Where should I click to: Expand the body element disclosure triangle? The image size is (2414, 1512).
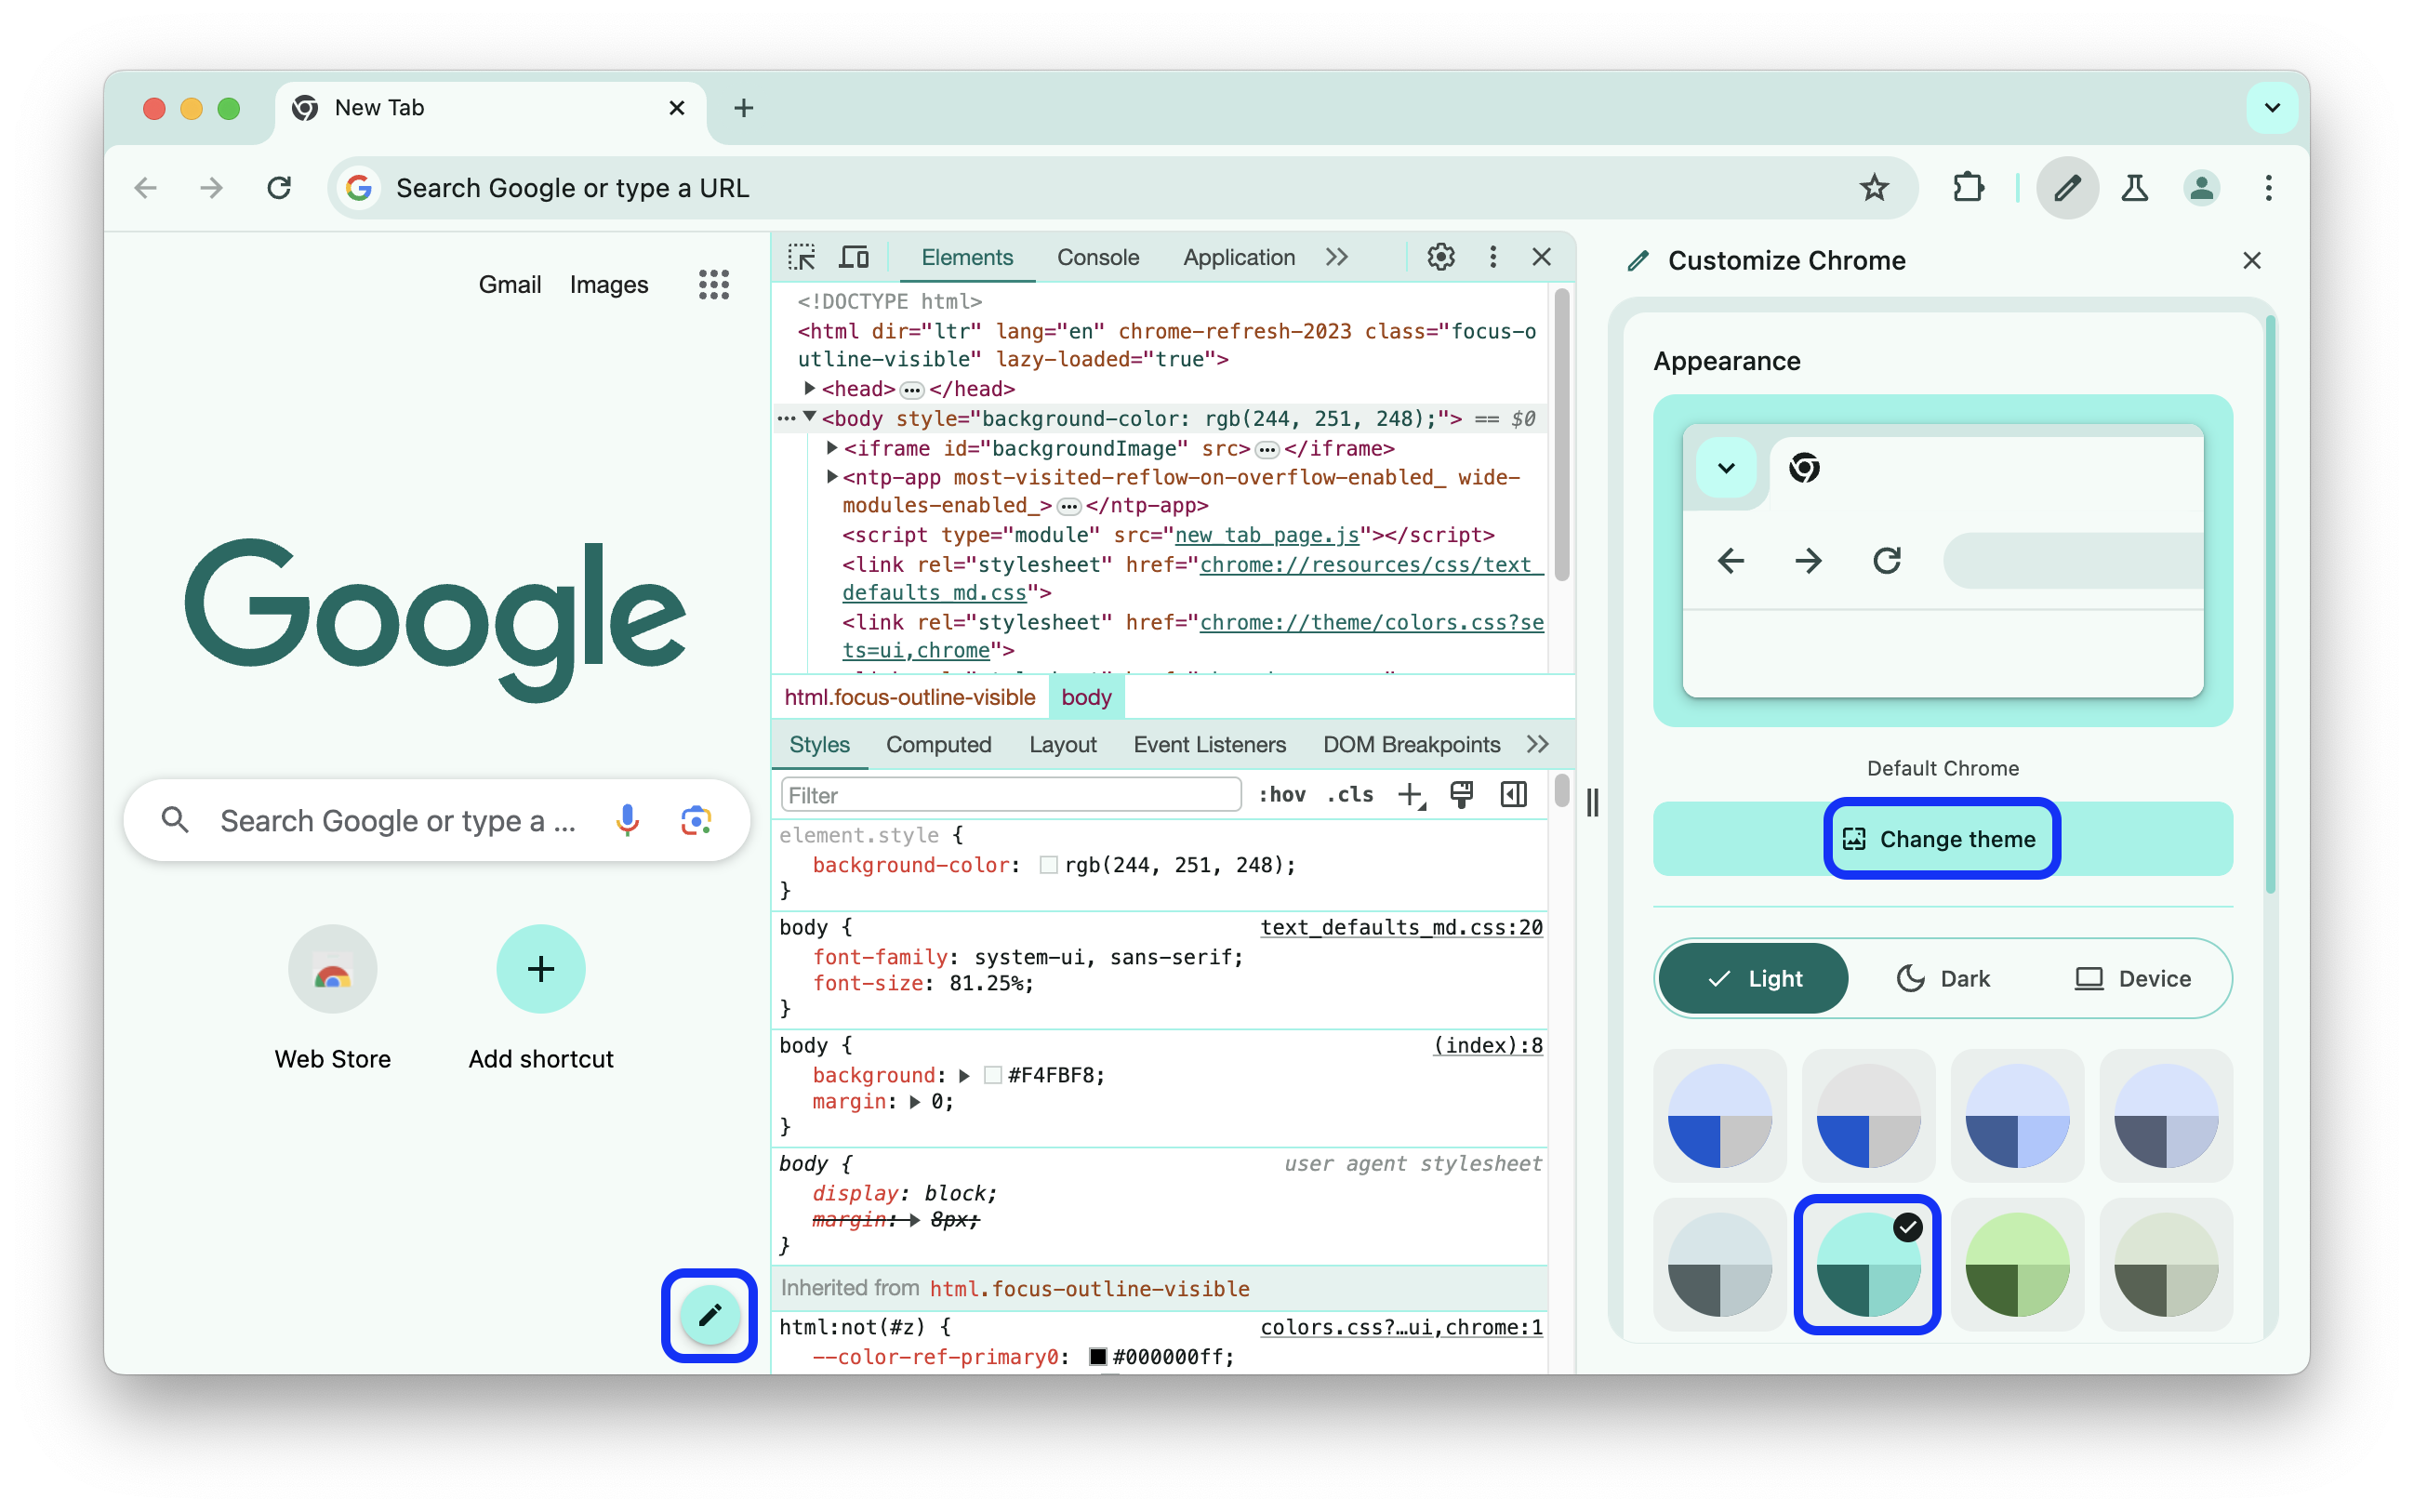[x=804, y=418]
